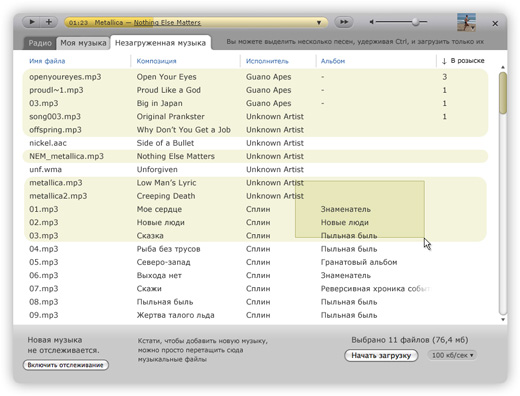Open the 100 кб/сек speed dropdown

[452, 355]
